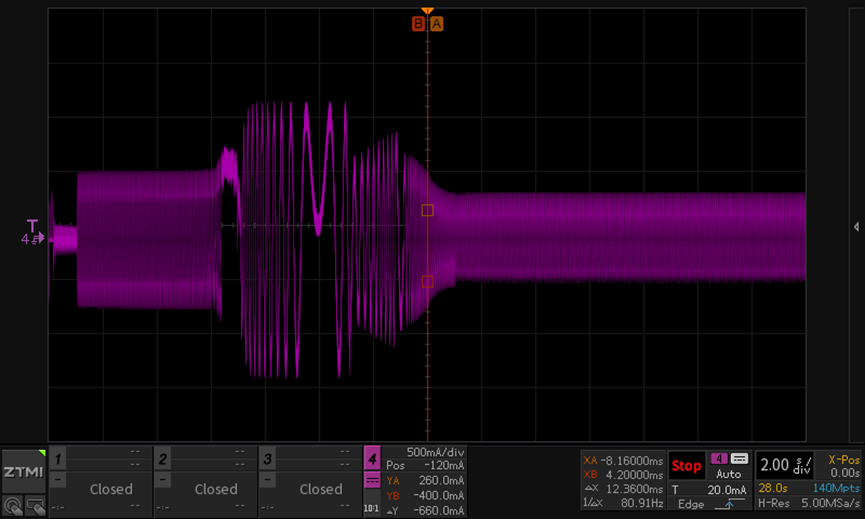Grab the orange trigger position triangle
The image size is (865, 519).
[427, 11]
